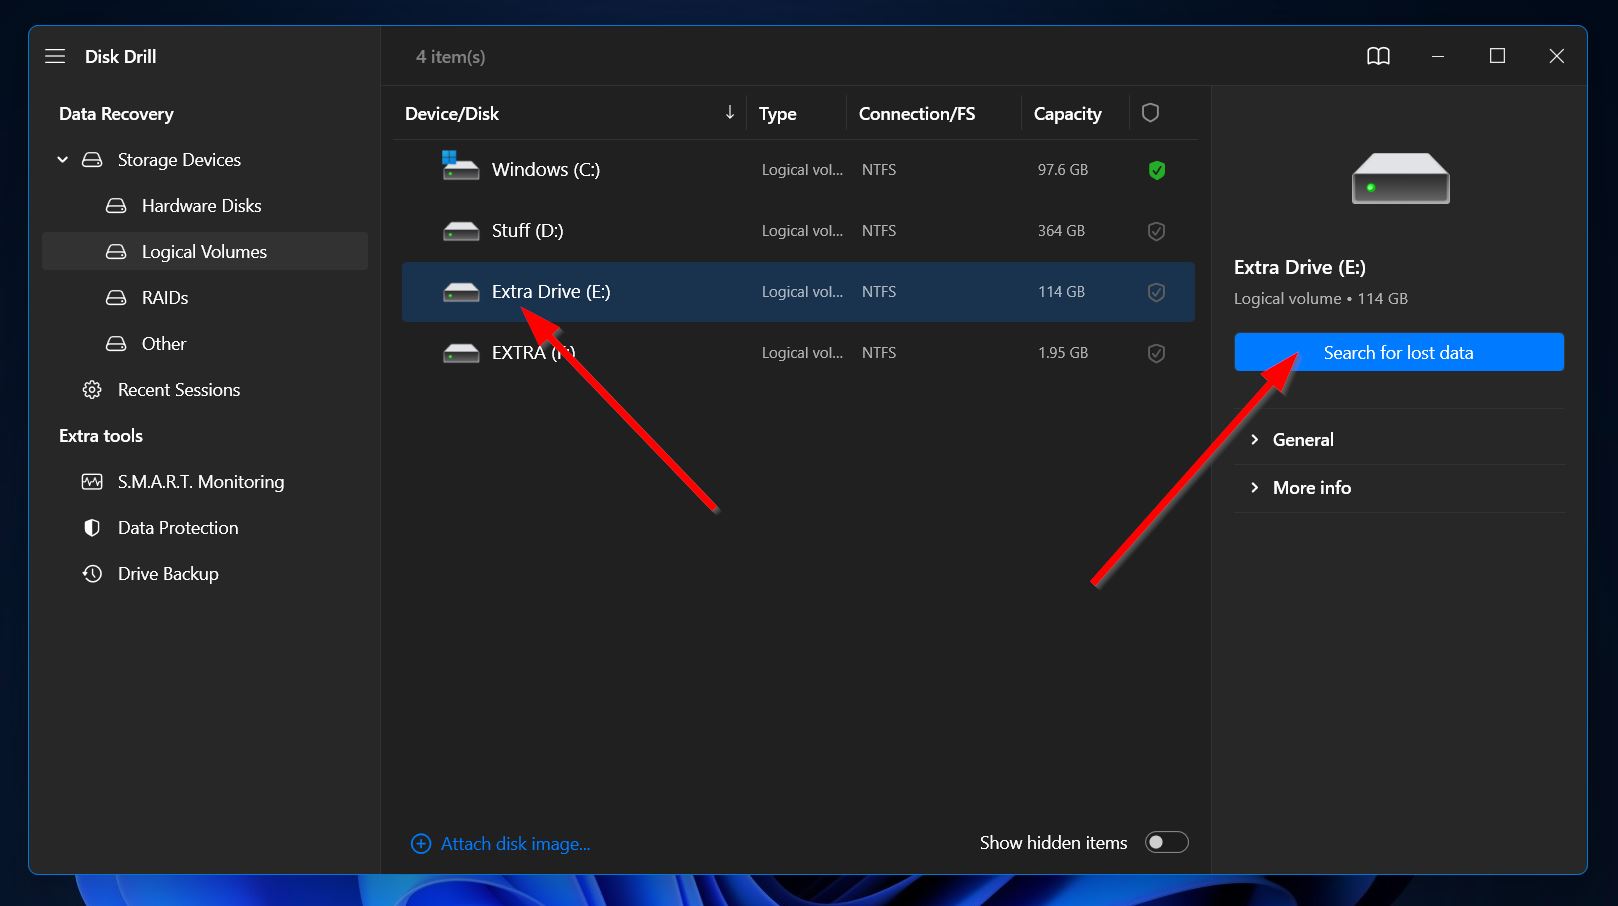Screen dimensions: 1618x906
Task: Select the Extra Drive (E:) volume row
Action: 798,291
